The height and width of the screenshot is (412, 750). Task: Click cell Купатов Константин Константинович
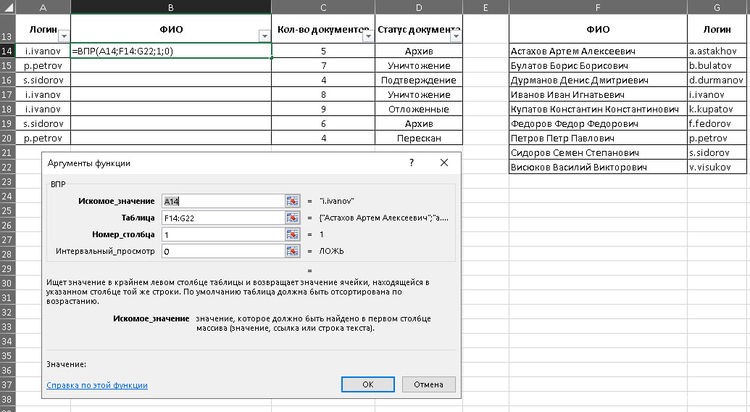click(x=598, y=109)
